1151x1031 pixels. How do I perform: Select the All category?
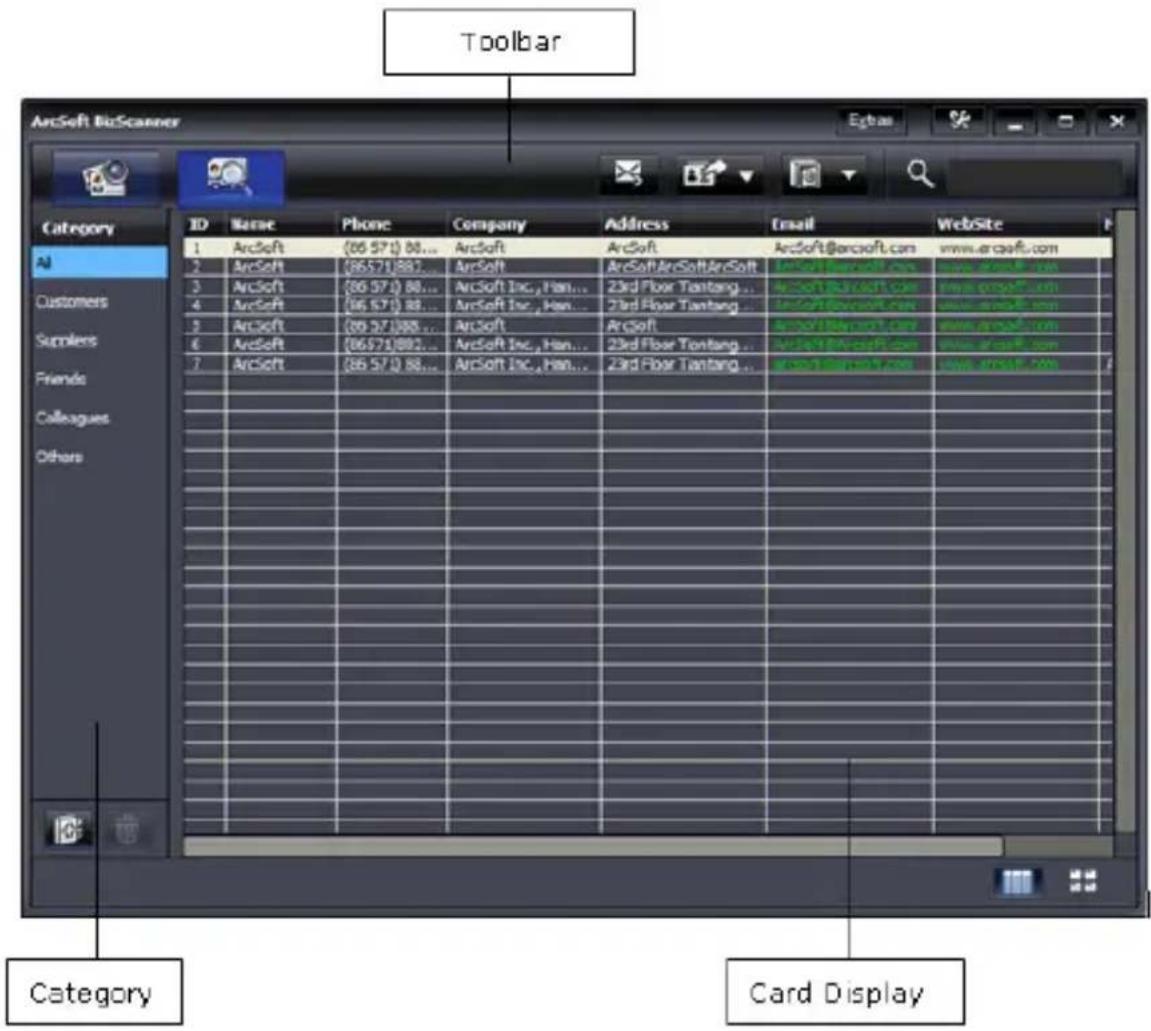tap(100, 263)
